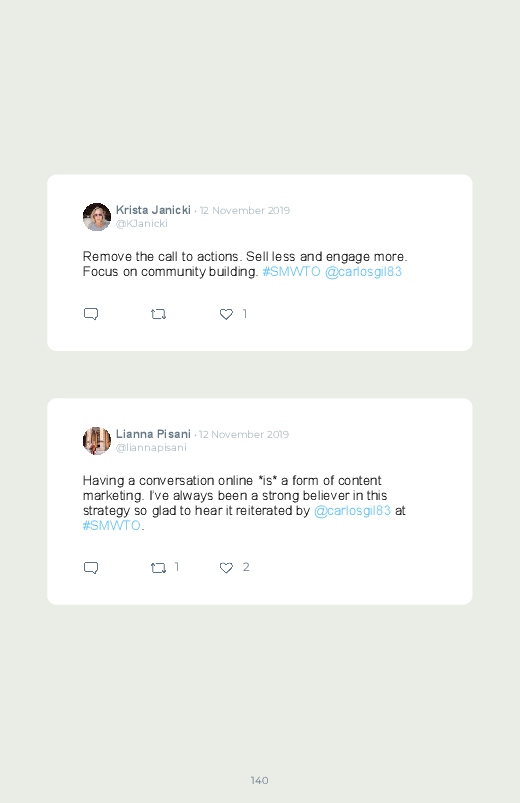520x803 pixels.
Task: Open the @liannapisani handle
Action: pyautogui.click(x=151, y=448)
